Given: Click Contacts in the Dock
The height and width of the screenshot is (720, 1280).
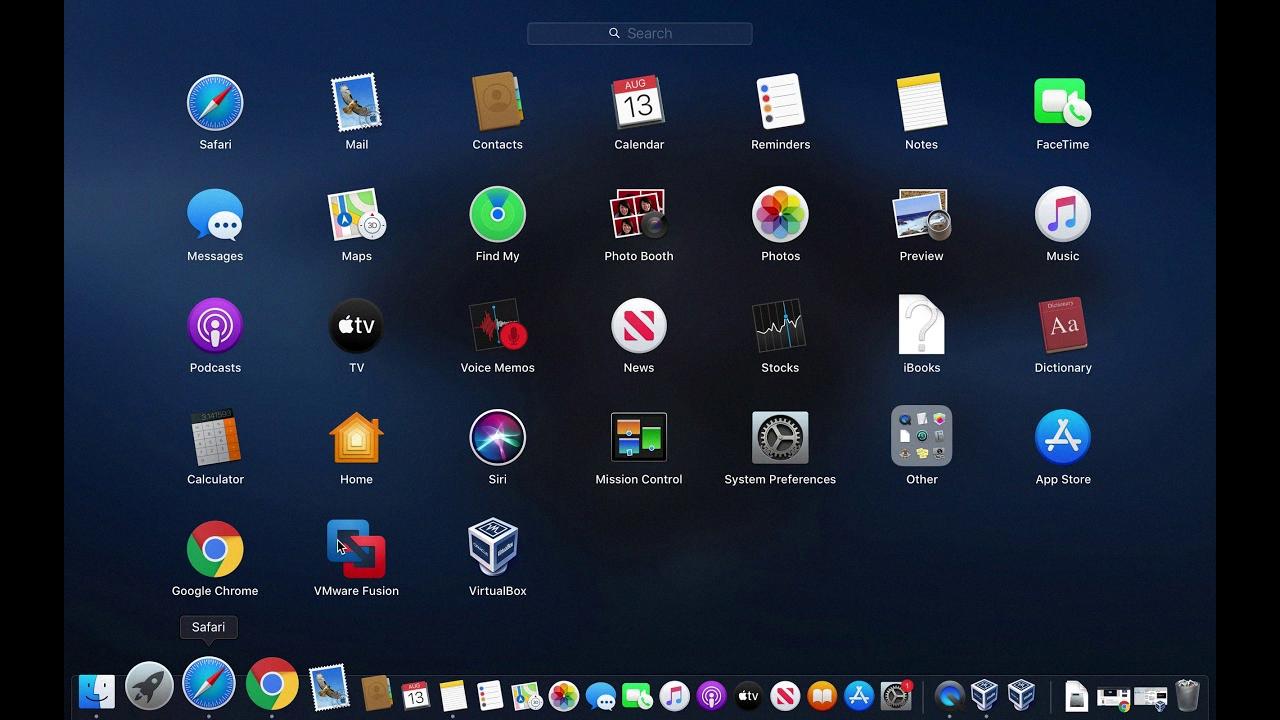Looking at the screenshot, I should 377,692.
